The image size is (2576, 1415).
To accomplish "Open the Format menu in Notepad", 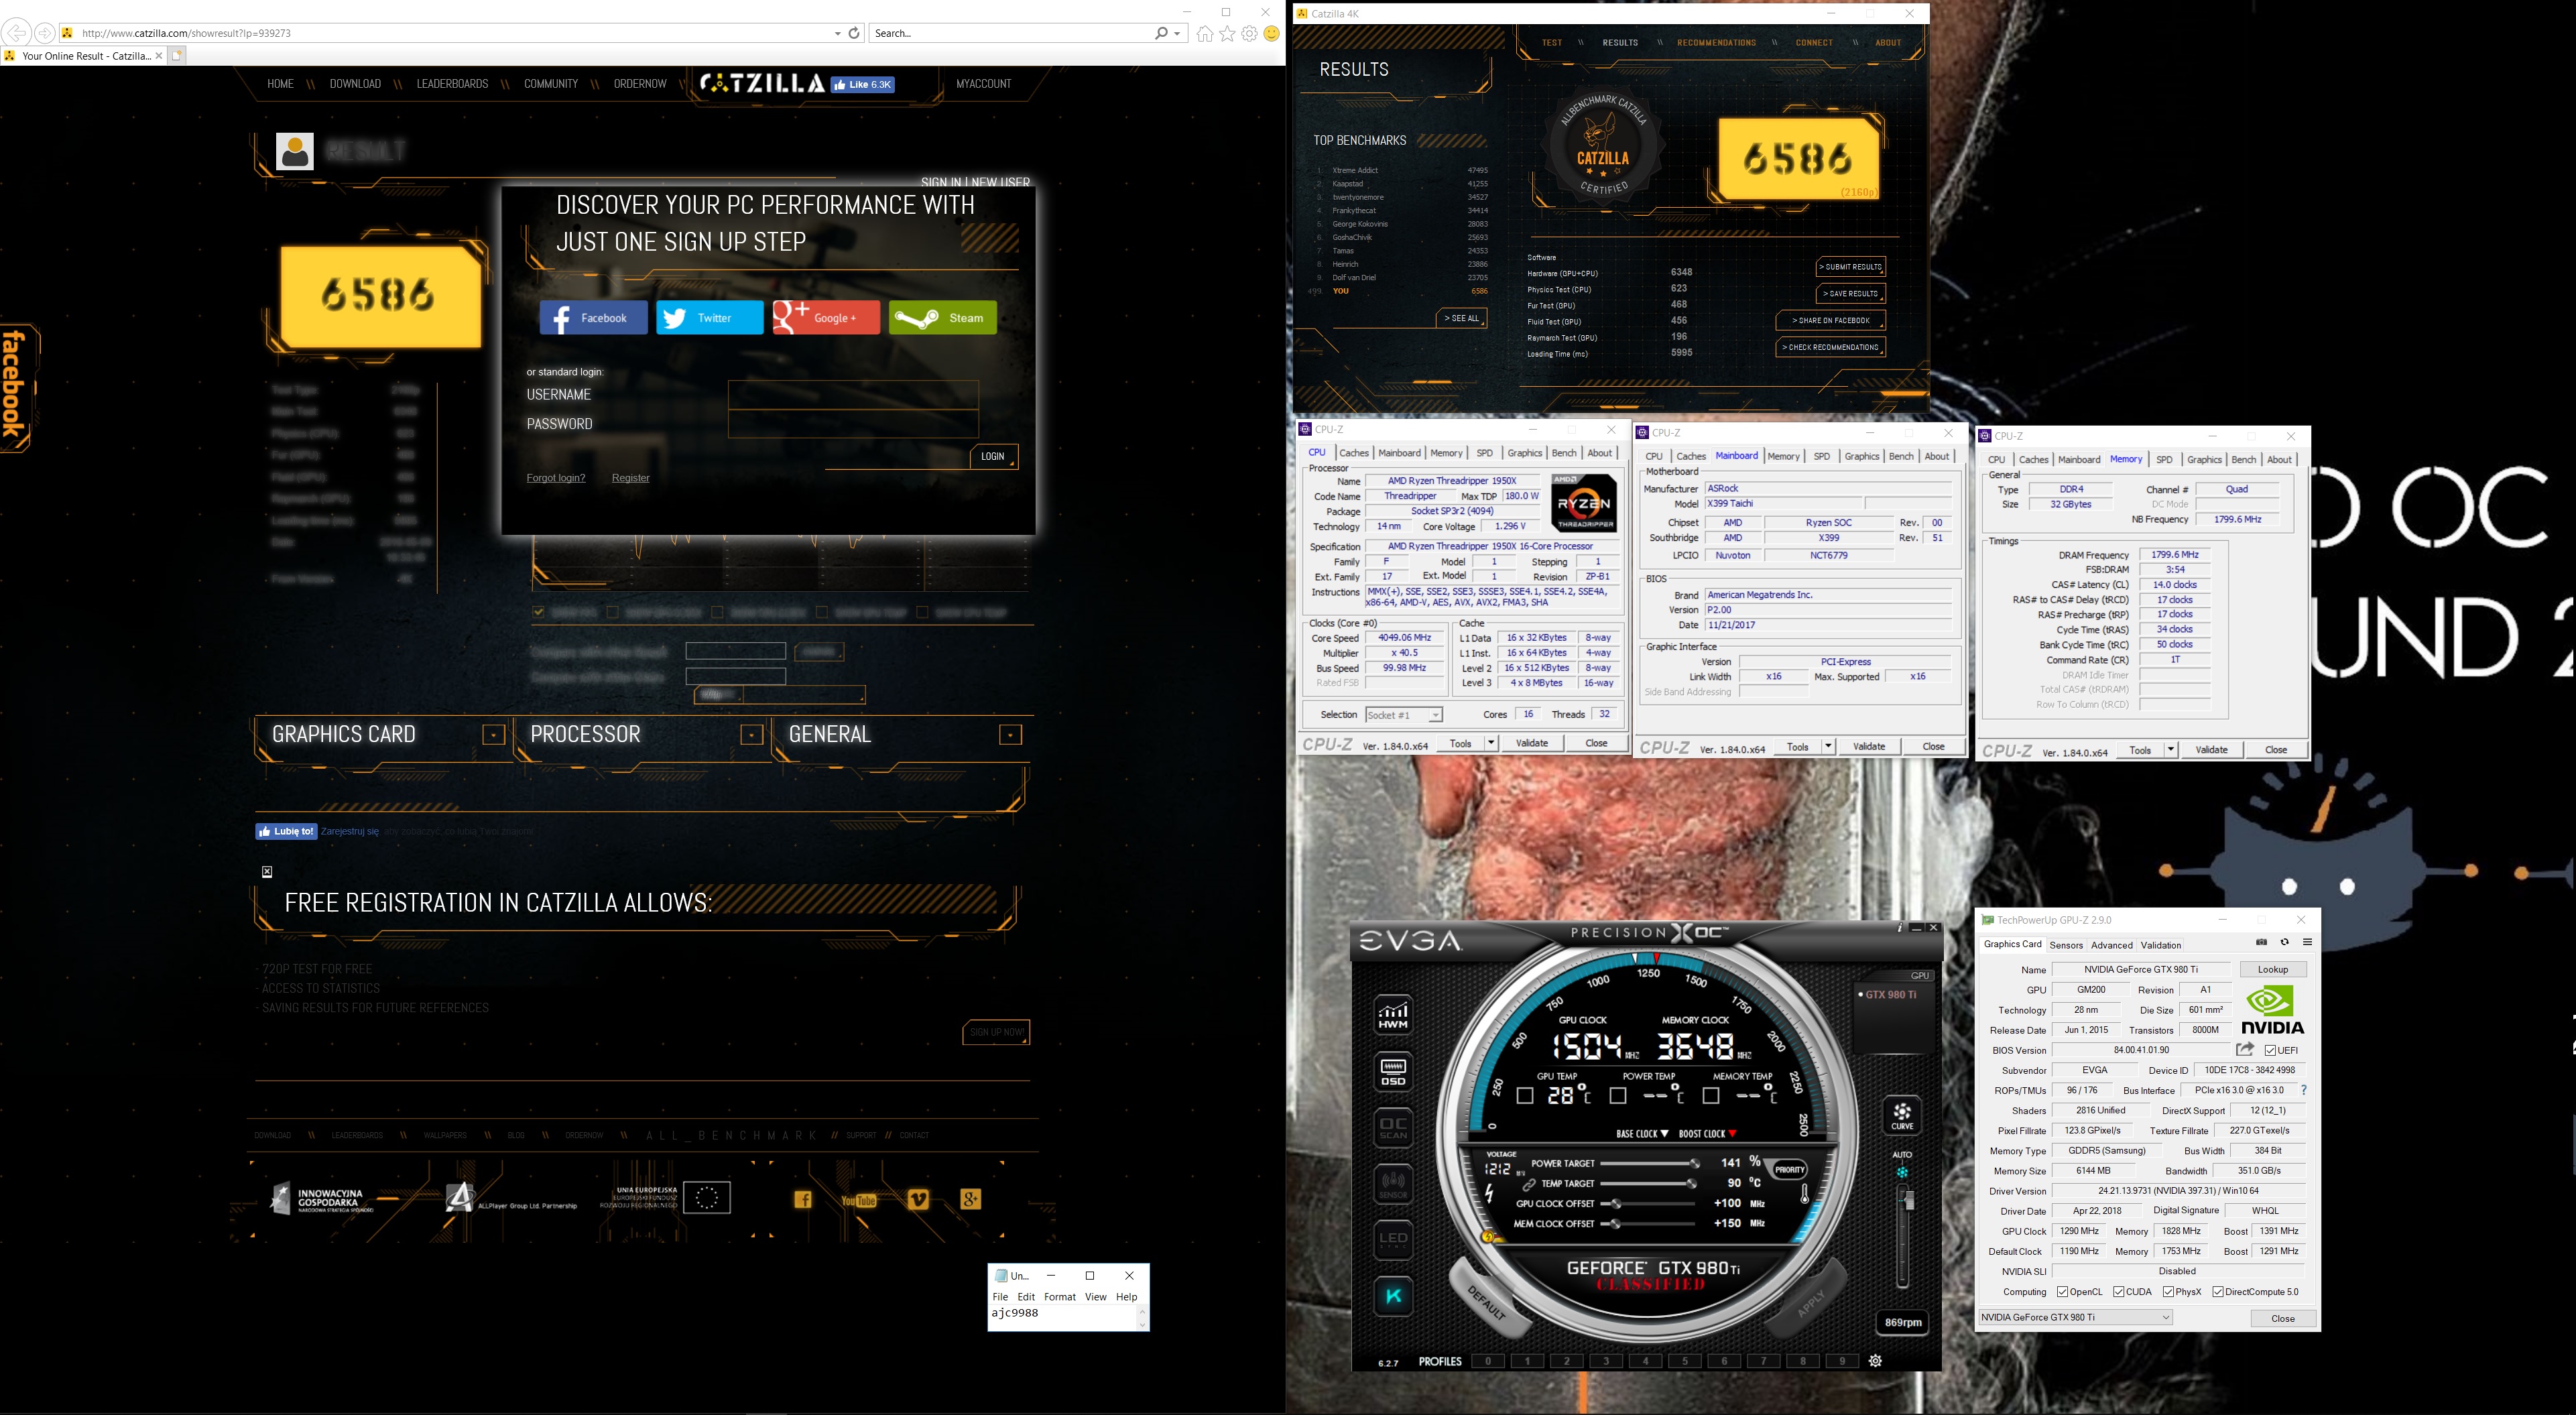I will [x=1059, y=1297].
